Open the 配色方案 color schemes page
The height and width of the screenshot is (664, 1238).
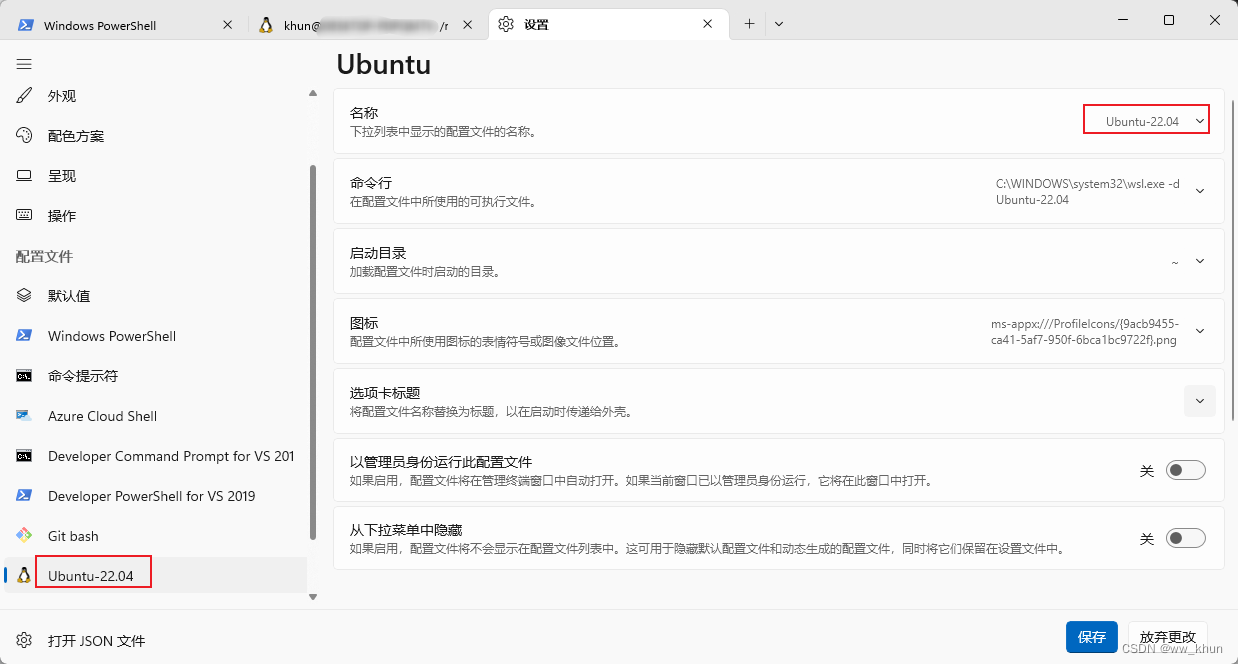pos(75,136)
